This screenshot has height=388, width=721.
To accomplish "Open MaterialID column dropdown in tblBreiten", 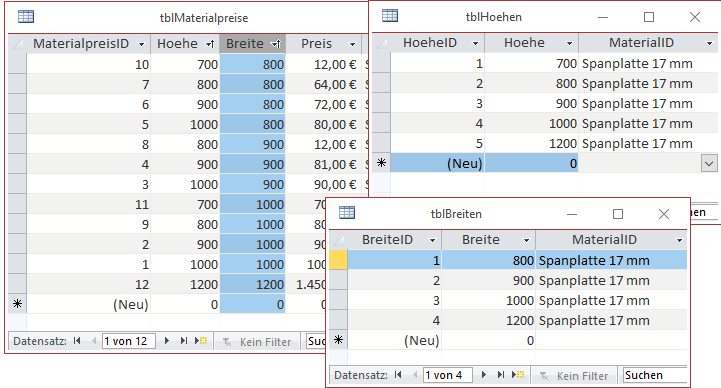I will click(679, 240).
